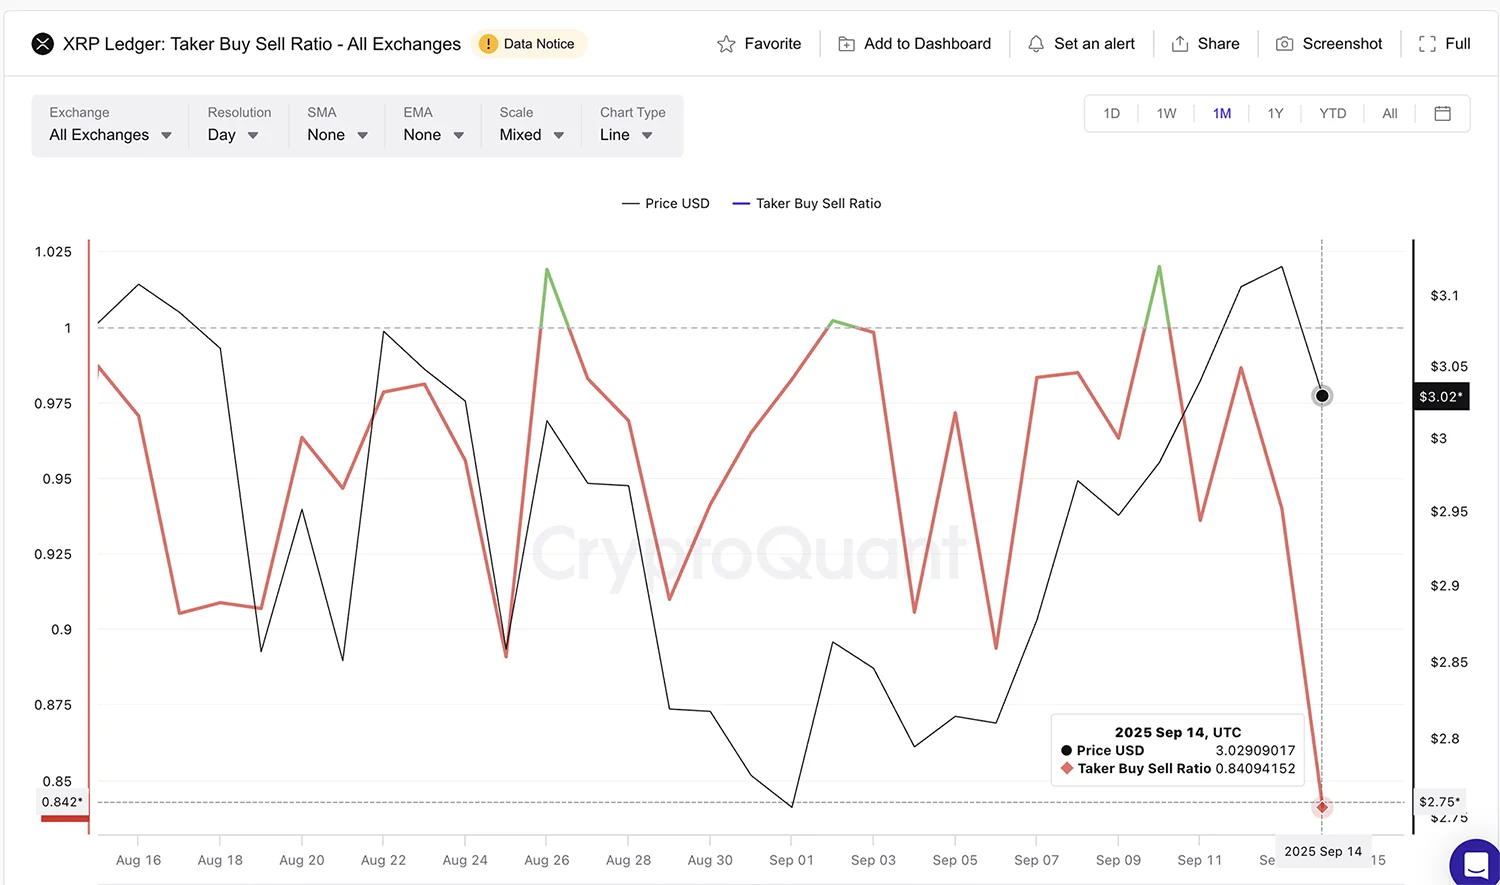The image size is (1500, 885).
Task: Toggle Taker Buy Sell Ratio legend series
Action: 807,203
